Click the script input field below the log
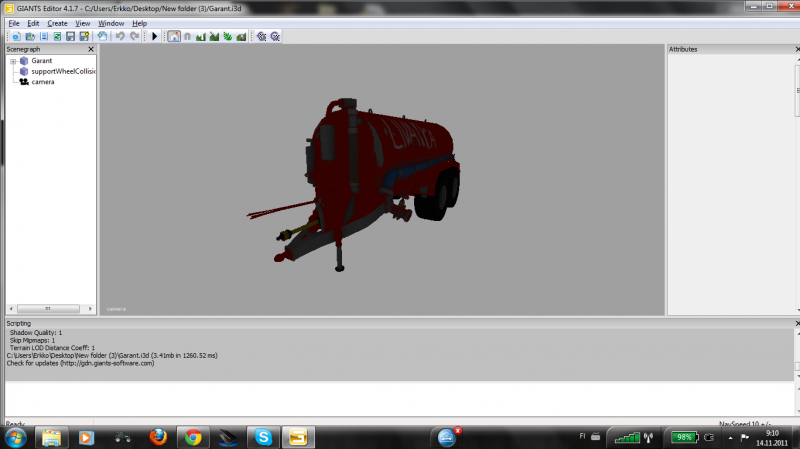Image resolution: width=800 pixels, height=449 pixels. point(399,398)
